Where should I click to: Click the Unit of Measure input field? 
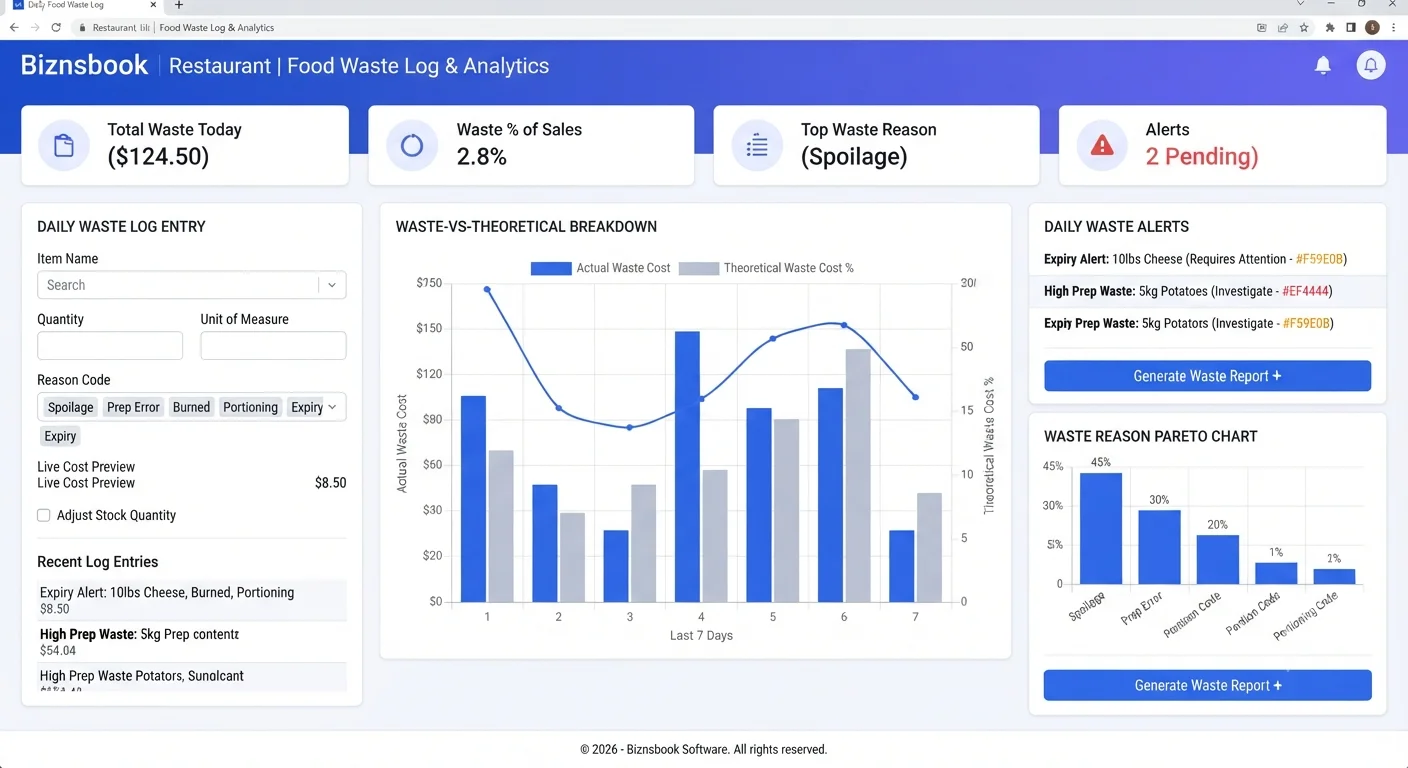click(273, 346)
